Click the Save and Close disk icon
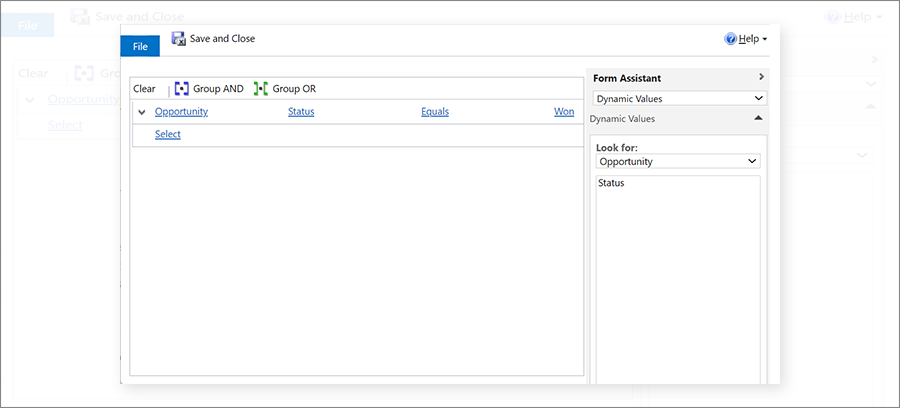Viewport: 900px width, 408px height. tap(179, 39)
